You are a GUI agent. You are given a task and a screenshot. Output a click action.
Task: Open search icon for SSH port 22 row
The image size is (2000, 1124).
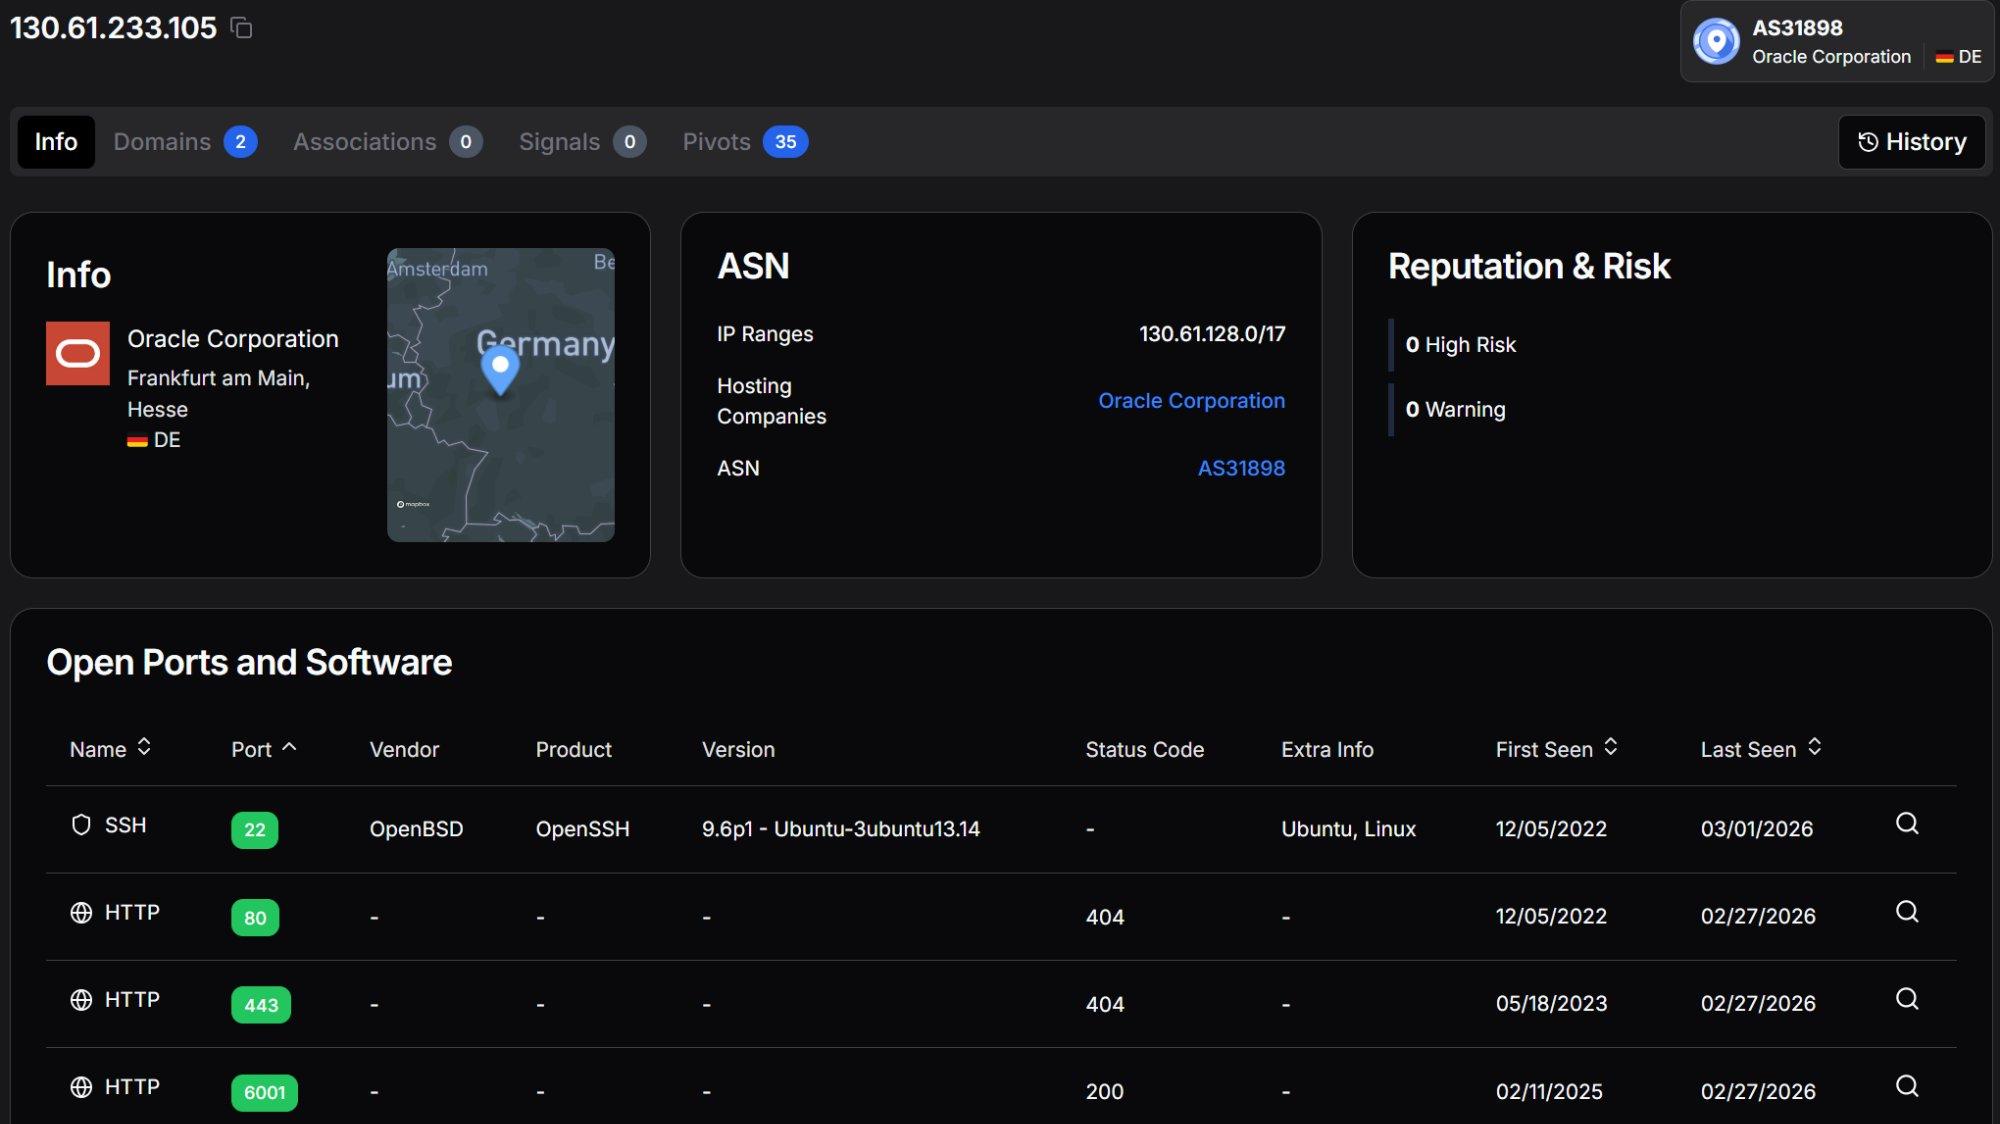click(x=1906, y=824)
